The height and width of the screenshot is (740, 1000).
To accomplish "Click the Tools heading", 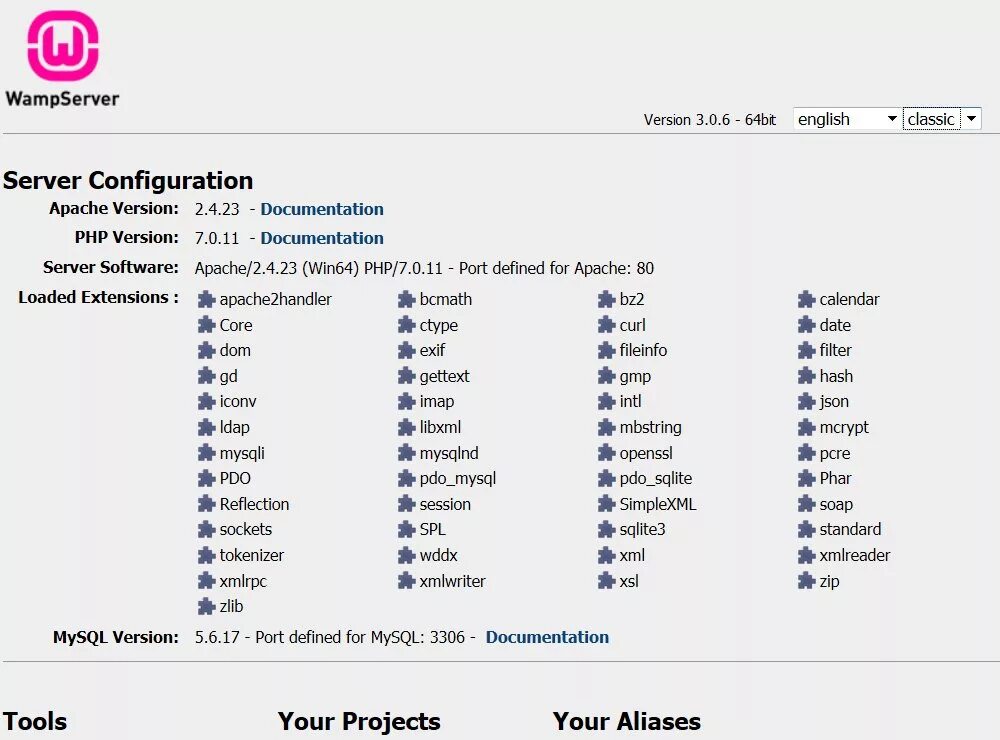I will click(x=35, y=722).
